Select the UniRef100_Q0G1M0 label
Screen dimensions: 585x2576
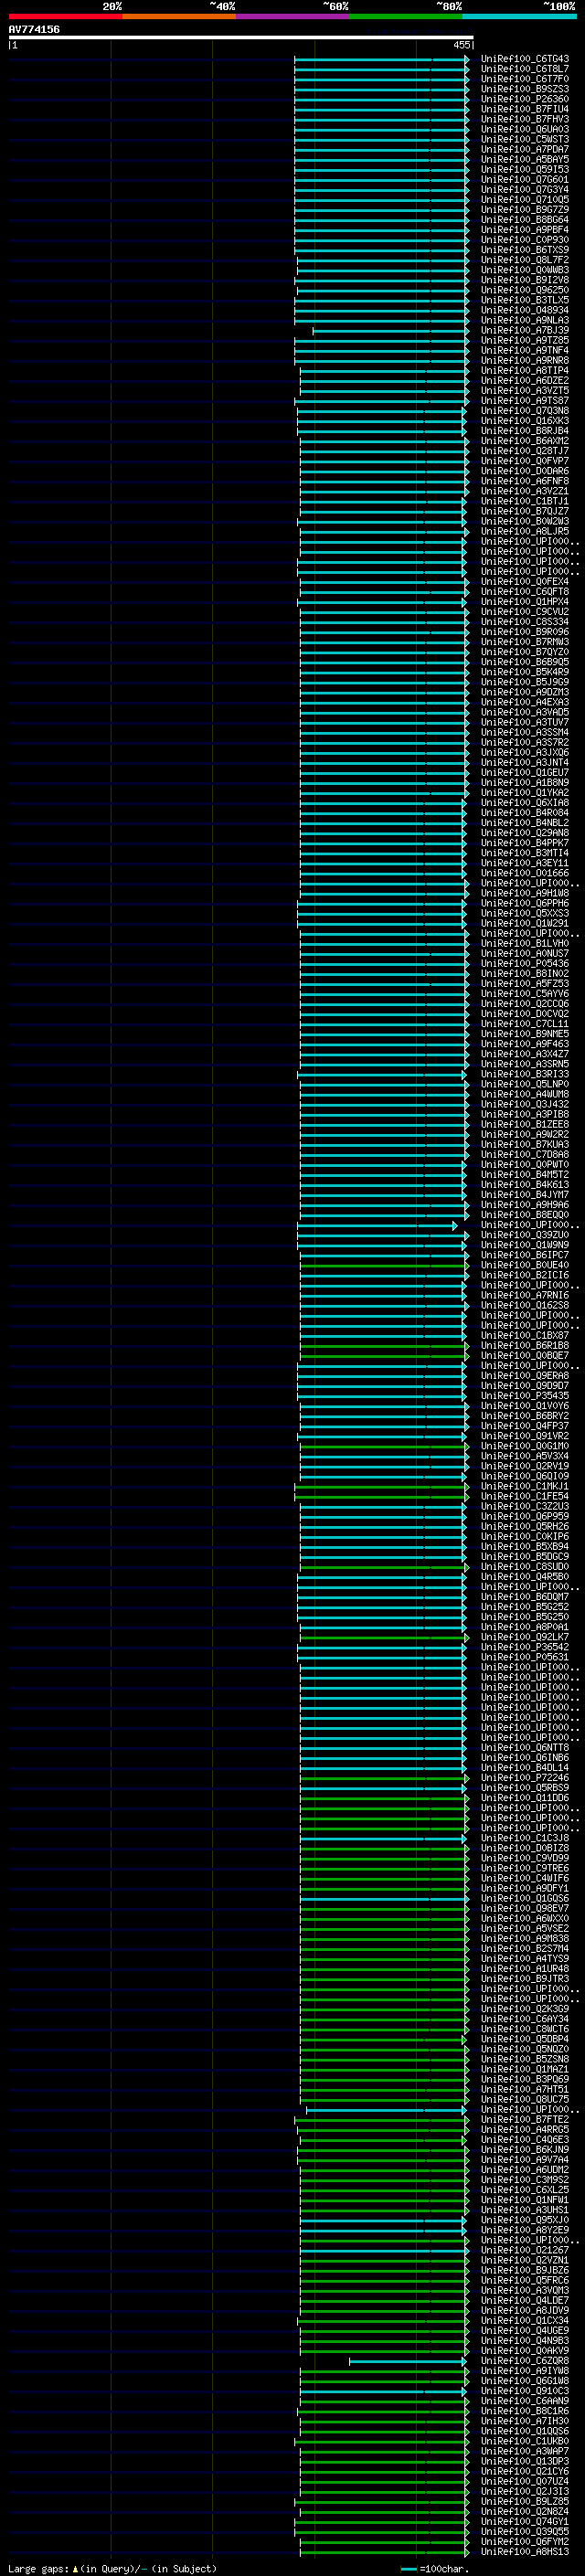pyautogui.click(x=525, y=1446)
